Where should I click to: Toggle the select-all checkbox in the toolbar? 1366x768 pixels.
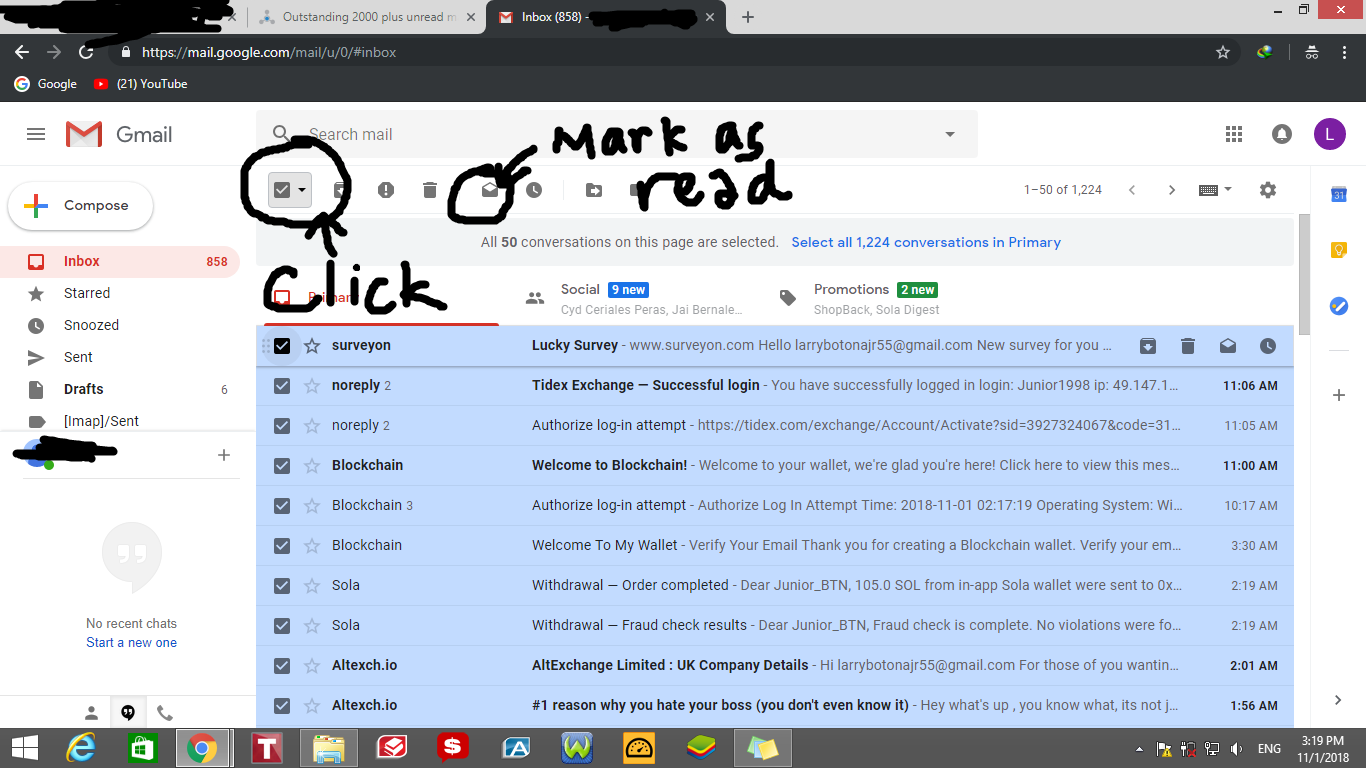pyautogui.click(x=282, y=190)
